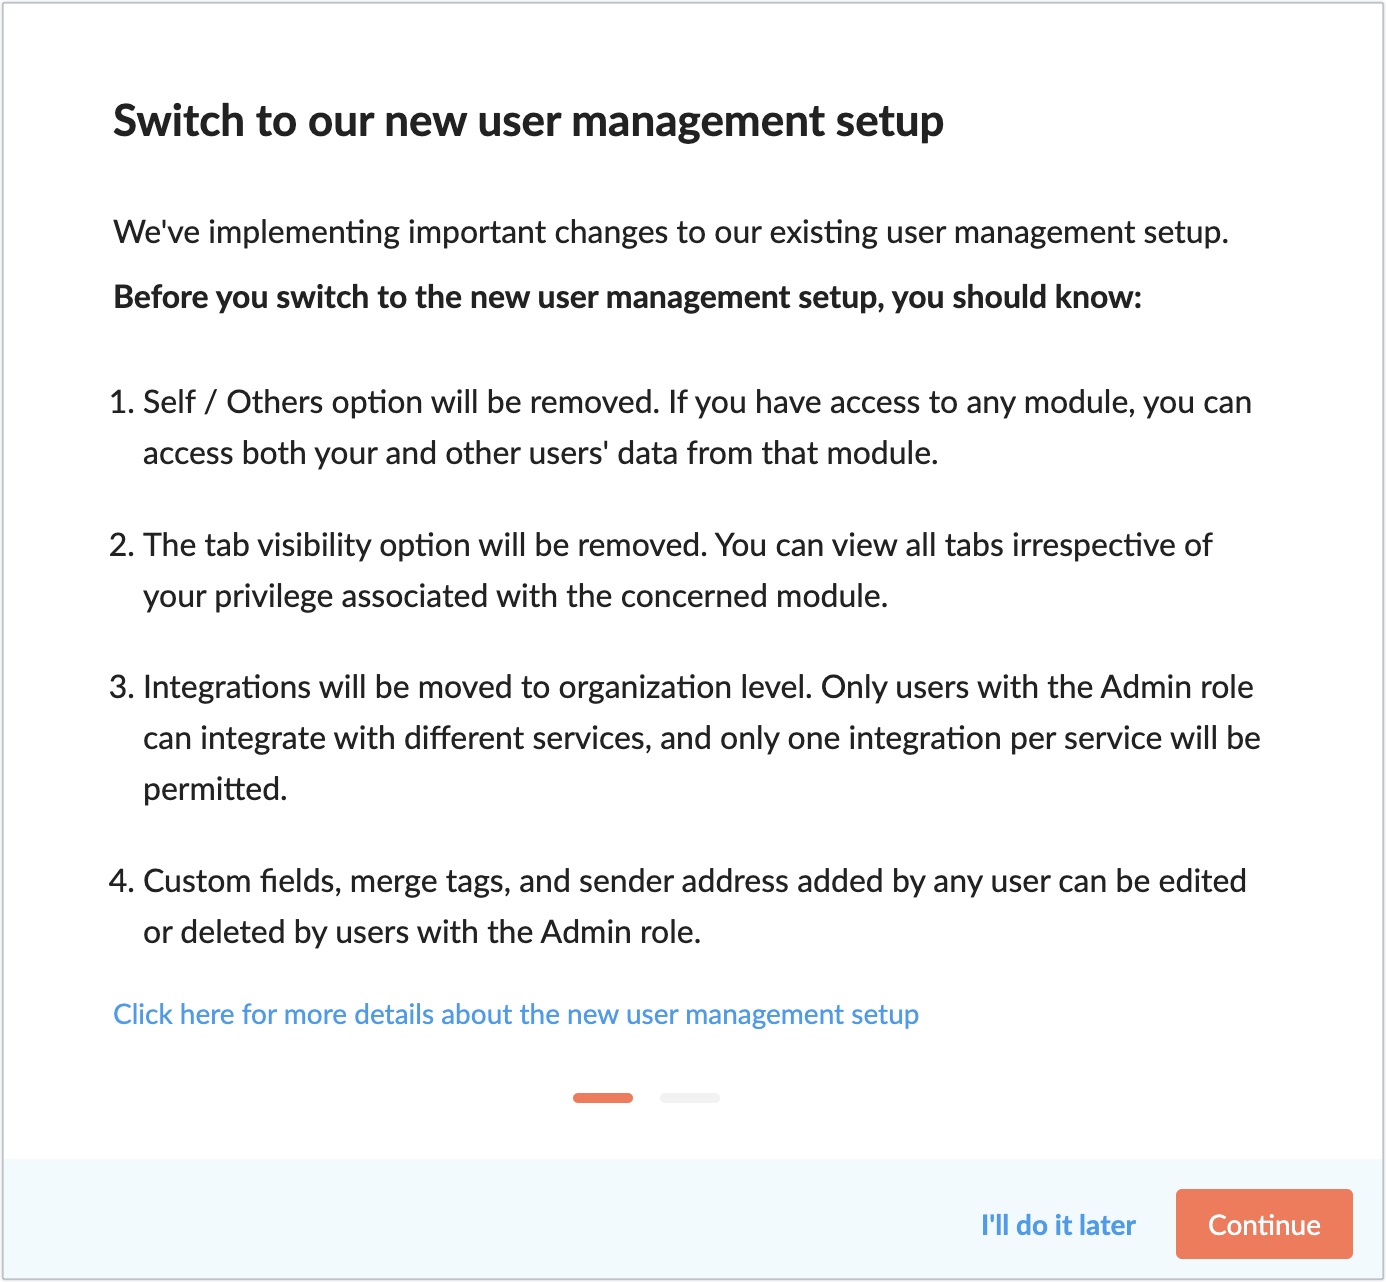Click the word "permitted."
Viewport: 1386px width, 1282px height.
[215, 789]
